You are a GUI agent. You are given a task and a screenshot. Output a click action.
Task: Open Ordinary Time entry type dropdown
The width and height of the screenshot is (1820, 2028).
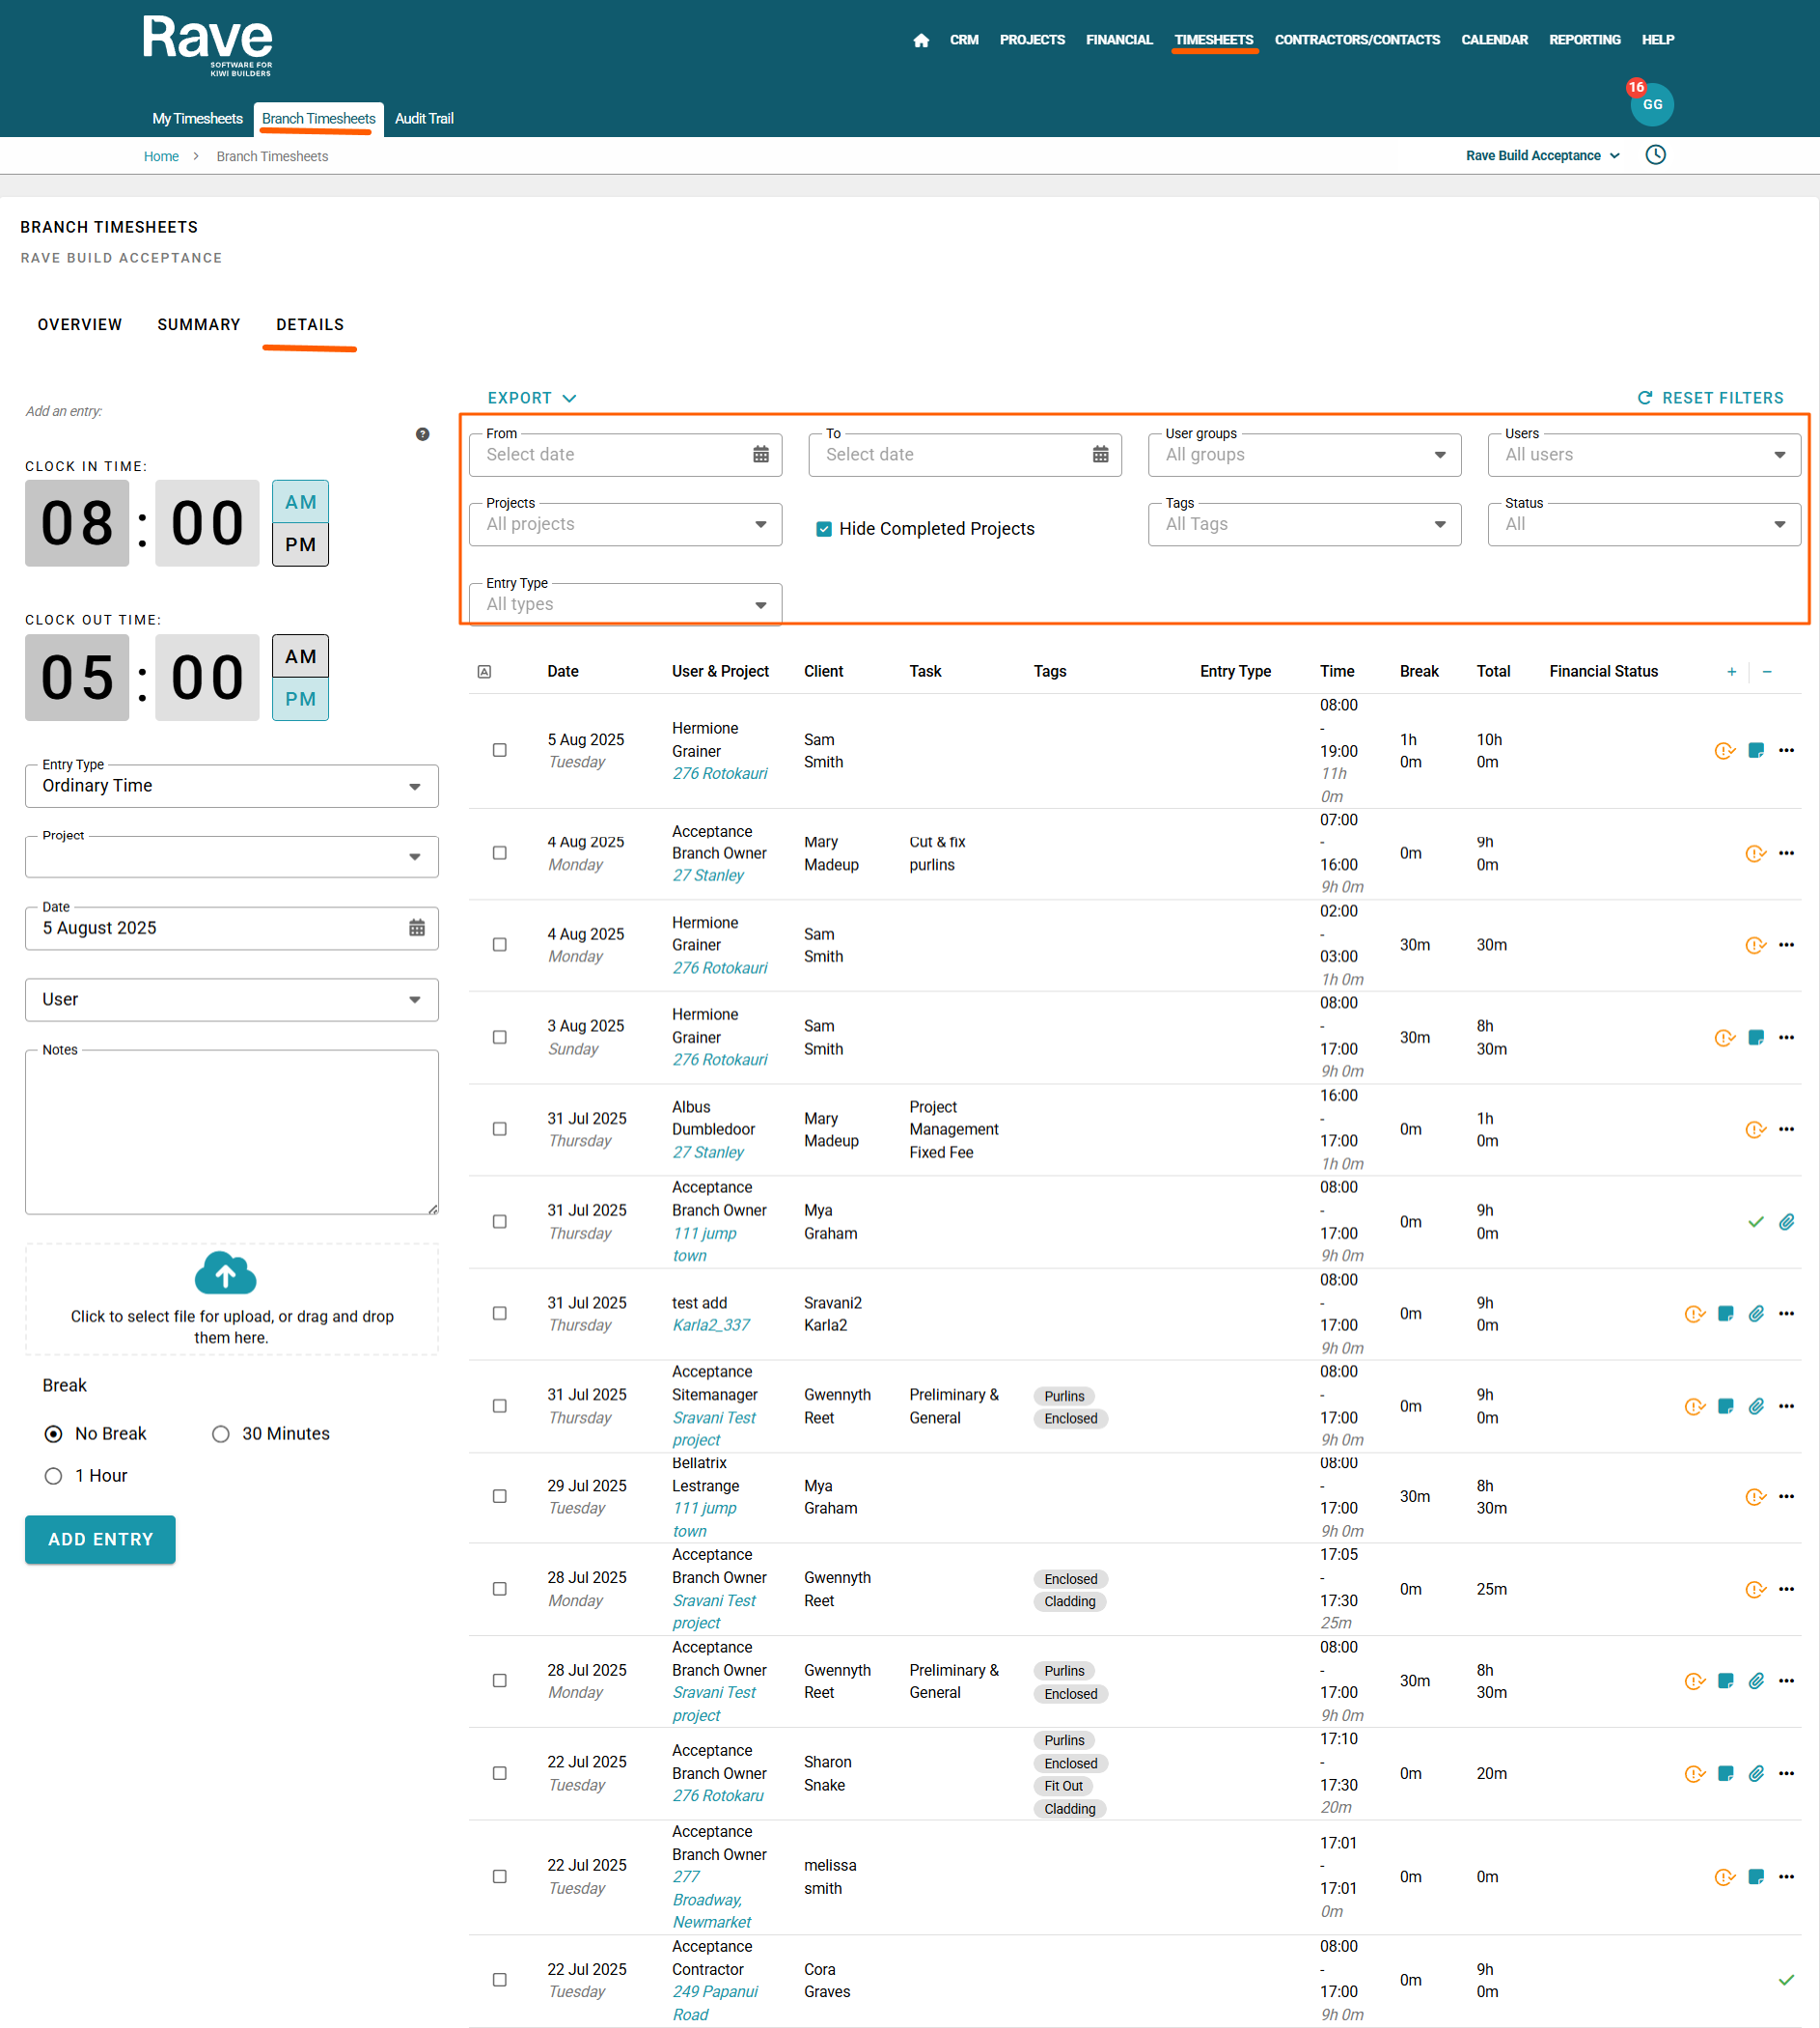pos(232,787)
